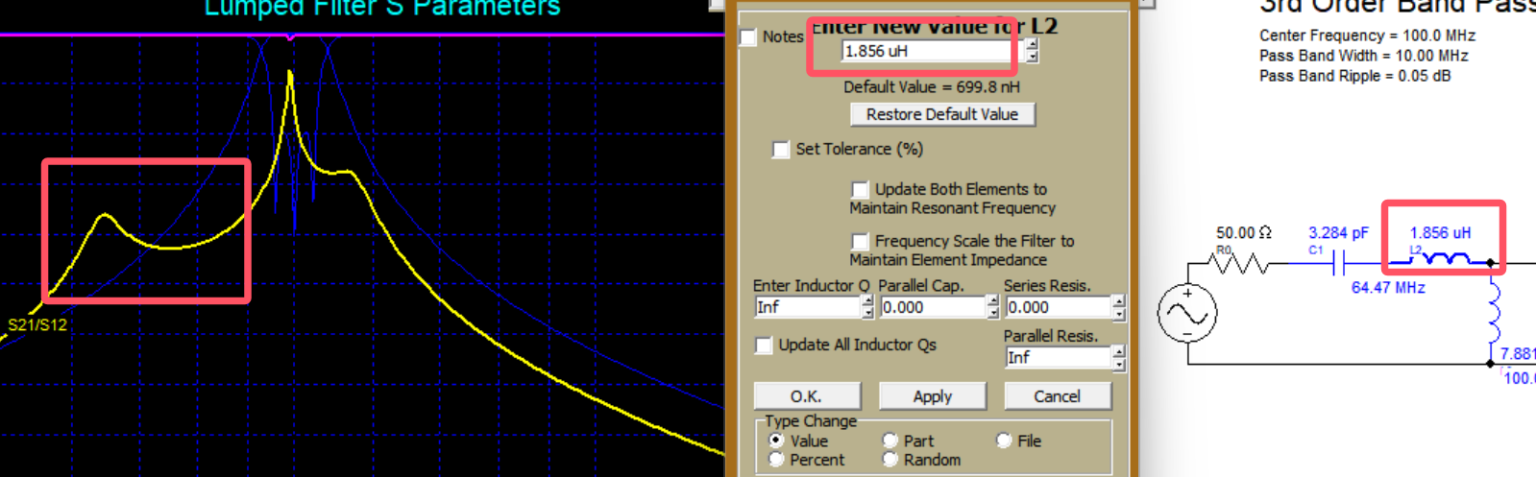
Task: Check Update All Inductor Qs
Action: click(764, 345)
